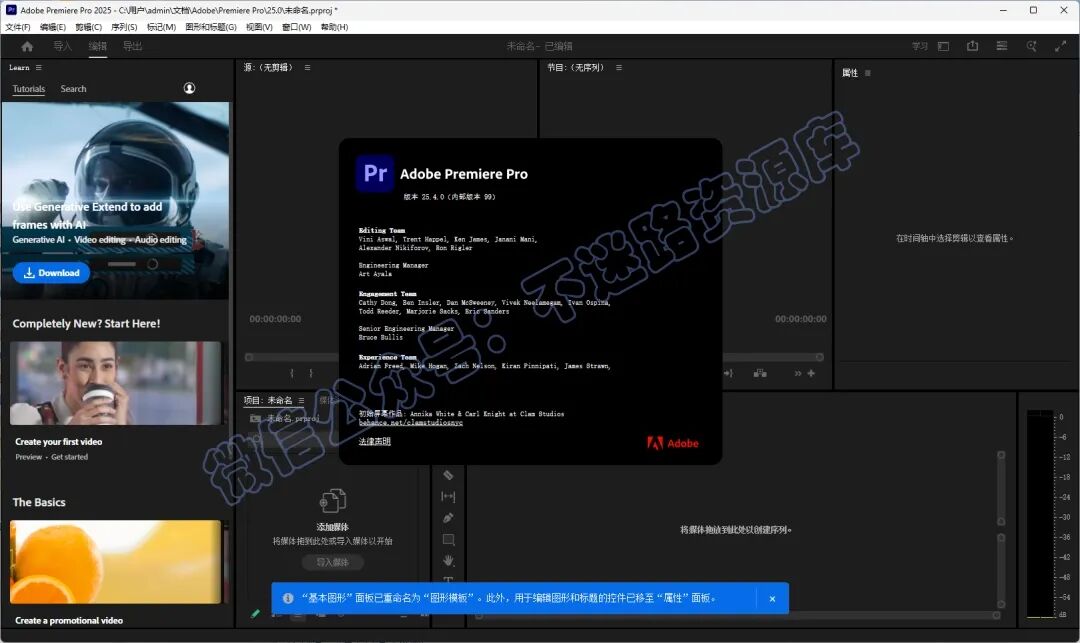Open the 标记(M) menu
Viewport: 1080px width, 643px height.
[x=161, y=27]
